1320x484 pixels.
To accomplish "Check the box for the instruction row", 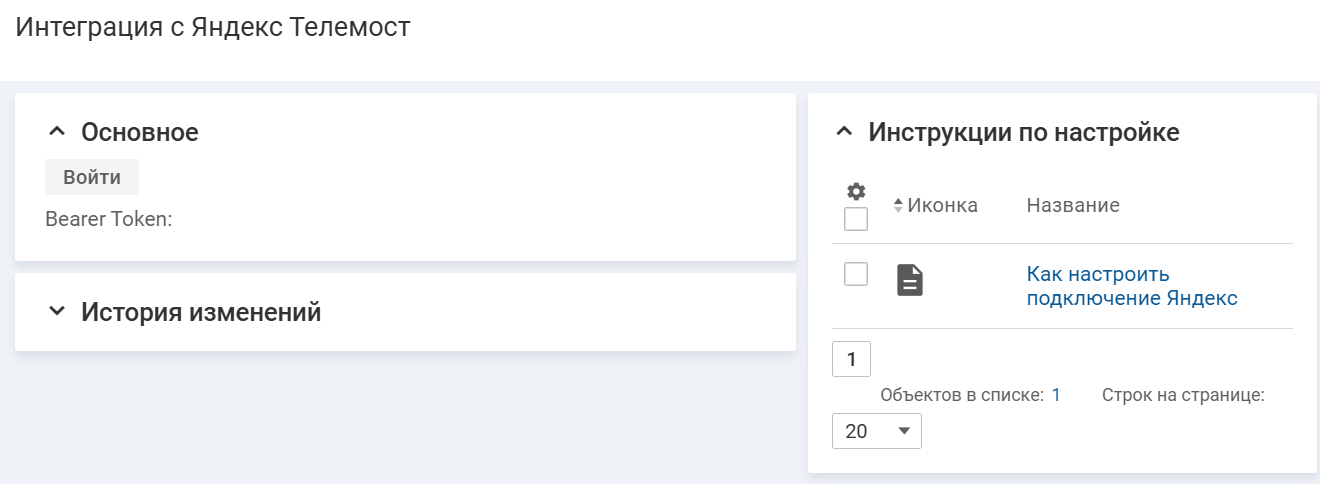I will 856,274.
